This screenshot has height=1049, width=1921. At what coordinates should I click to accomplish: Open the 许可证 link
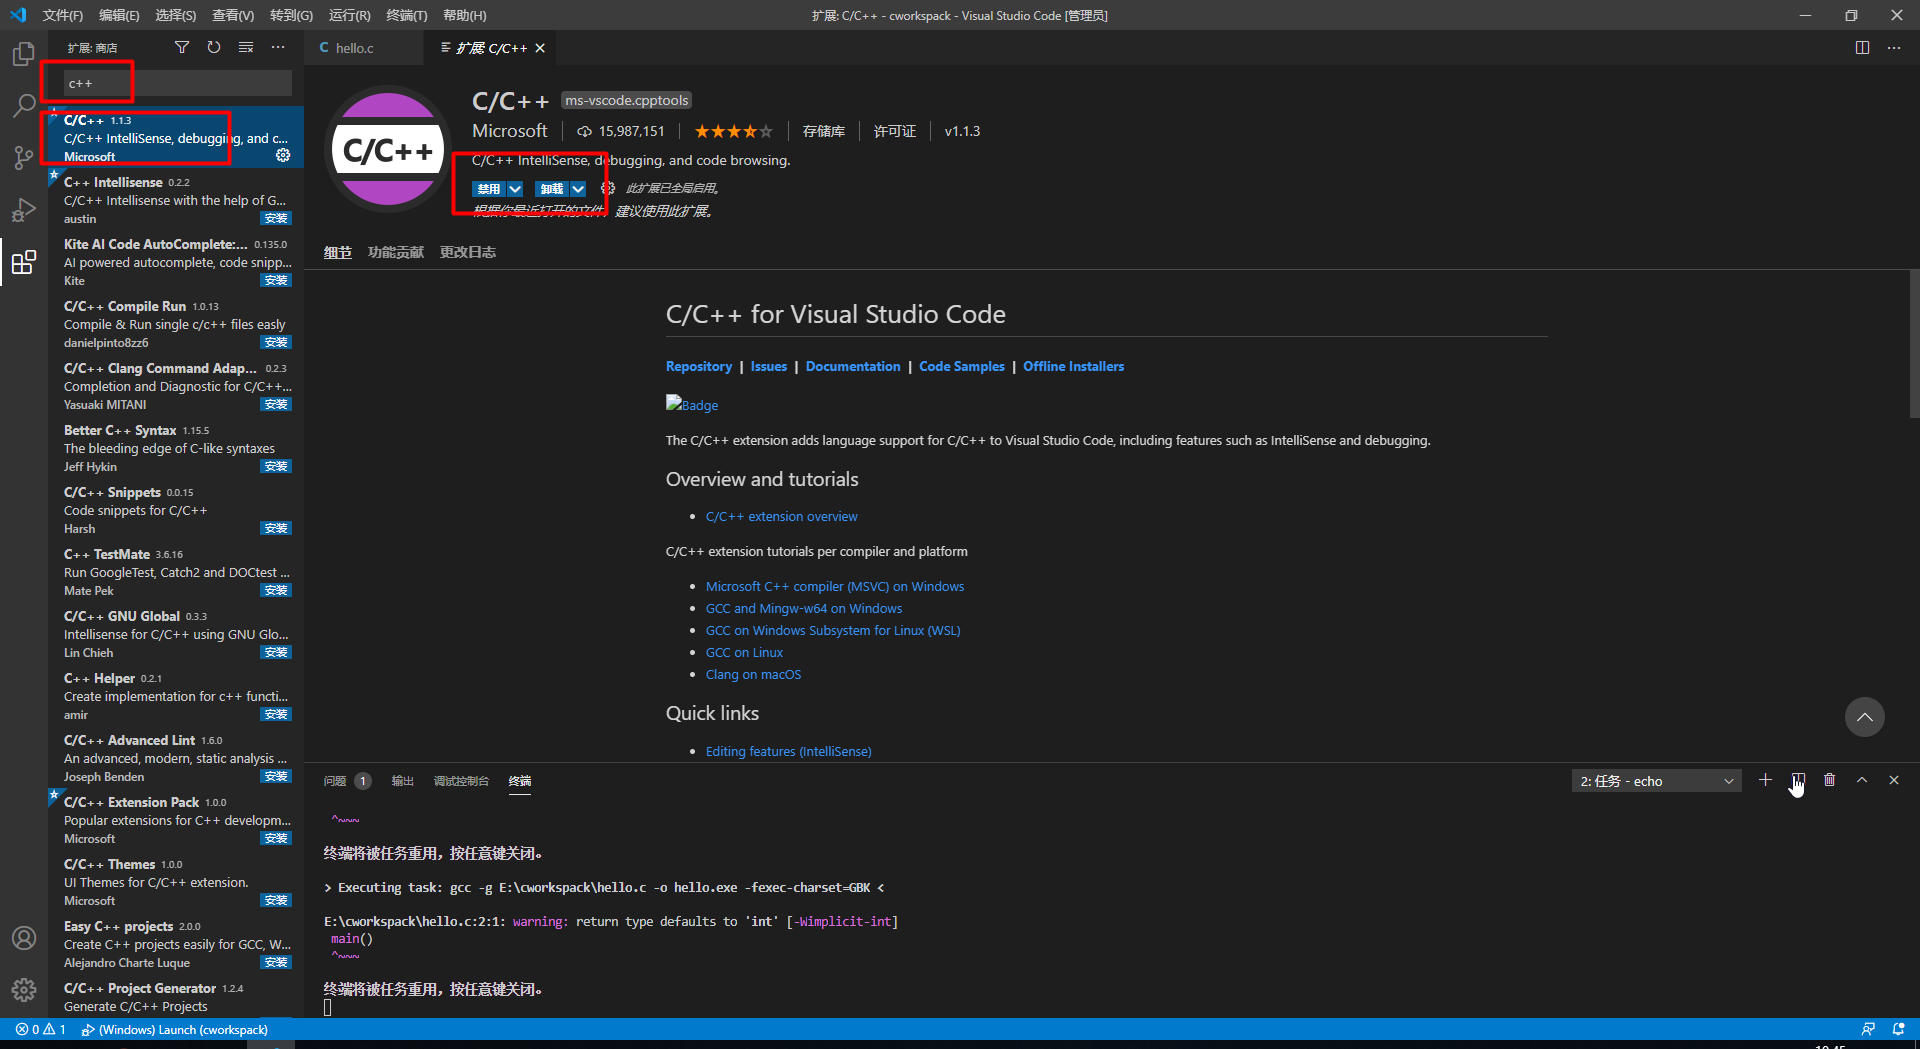point(895,131)
